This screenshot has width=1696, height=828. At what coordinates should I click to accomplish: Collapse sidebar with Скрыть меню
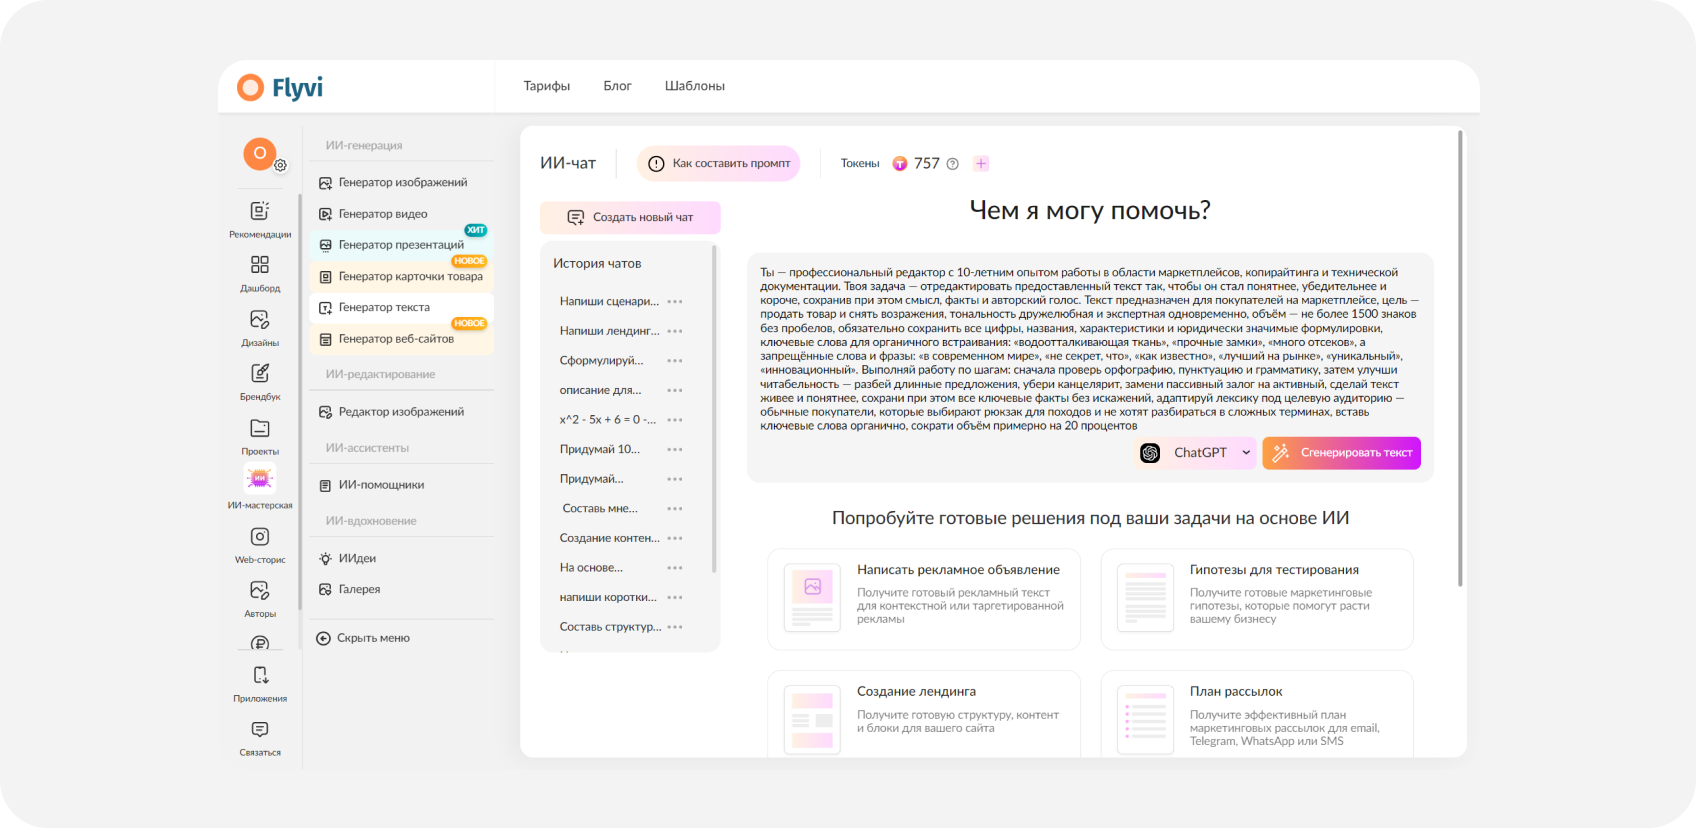tap(363, 638)
